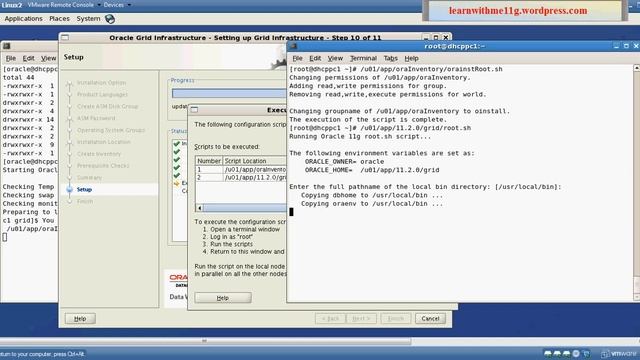Image resolution: width=640 pixels, height=360 pixels.
Task: Click the top green checkmark in the Status list
Action: tap(177, 144)
